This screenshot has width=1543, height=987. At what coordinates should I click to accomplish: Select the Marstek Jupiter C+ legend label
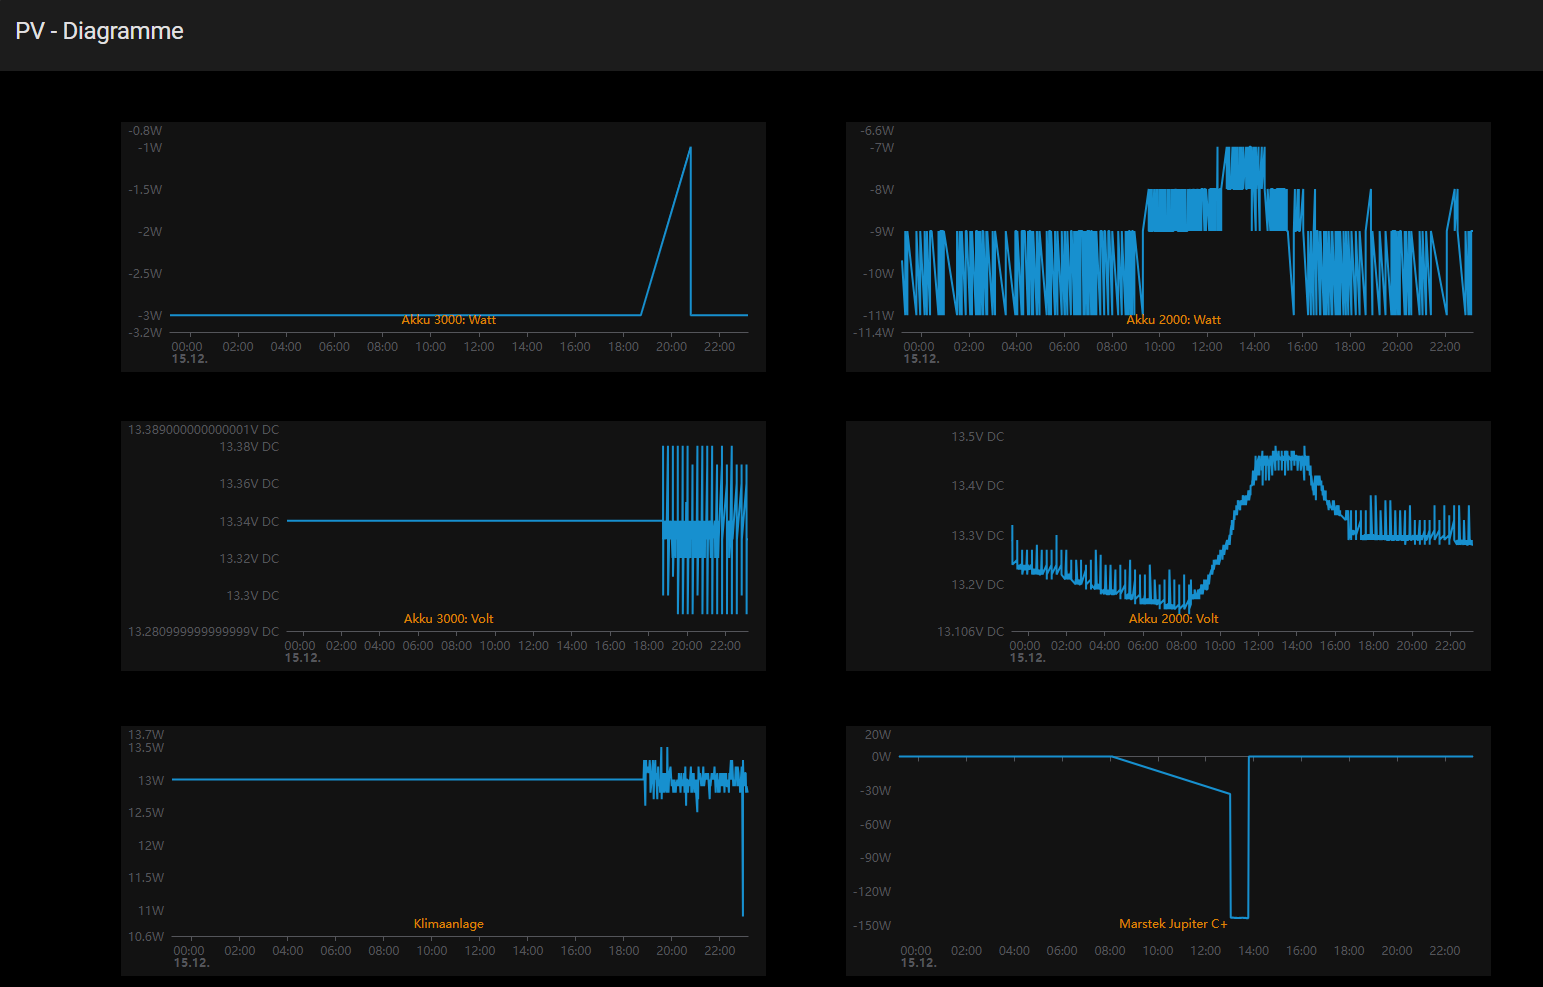click(1173, 924)
